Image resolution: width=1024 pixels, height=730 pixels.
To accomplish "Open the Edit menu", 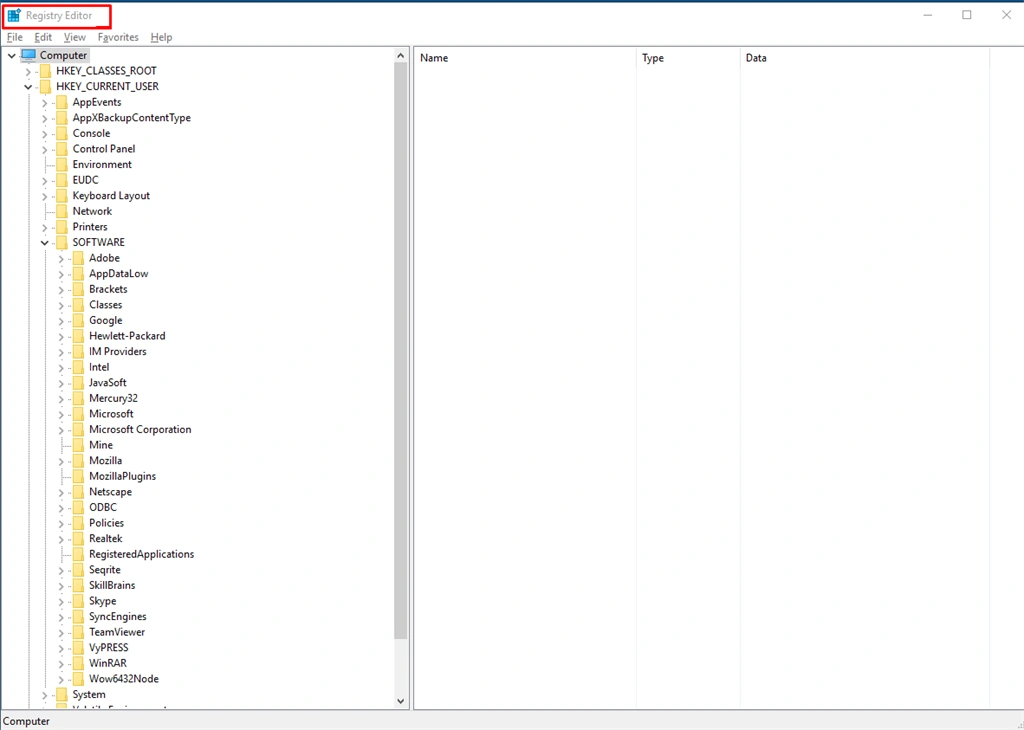I will click(x=43, y=37).
